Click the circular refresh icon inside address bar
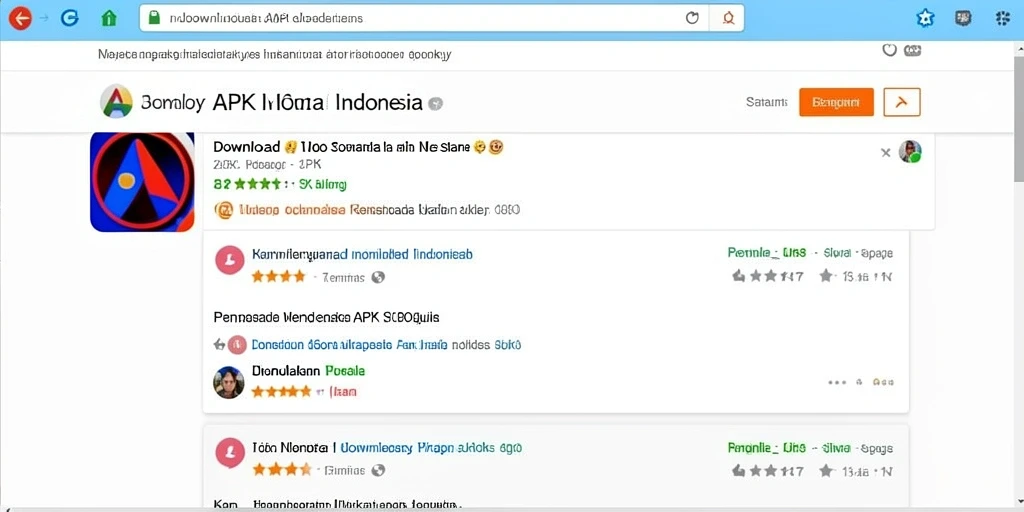The image size is (1024, 512). point(692,18)
